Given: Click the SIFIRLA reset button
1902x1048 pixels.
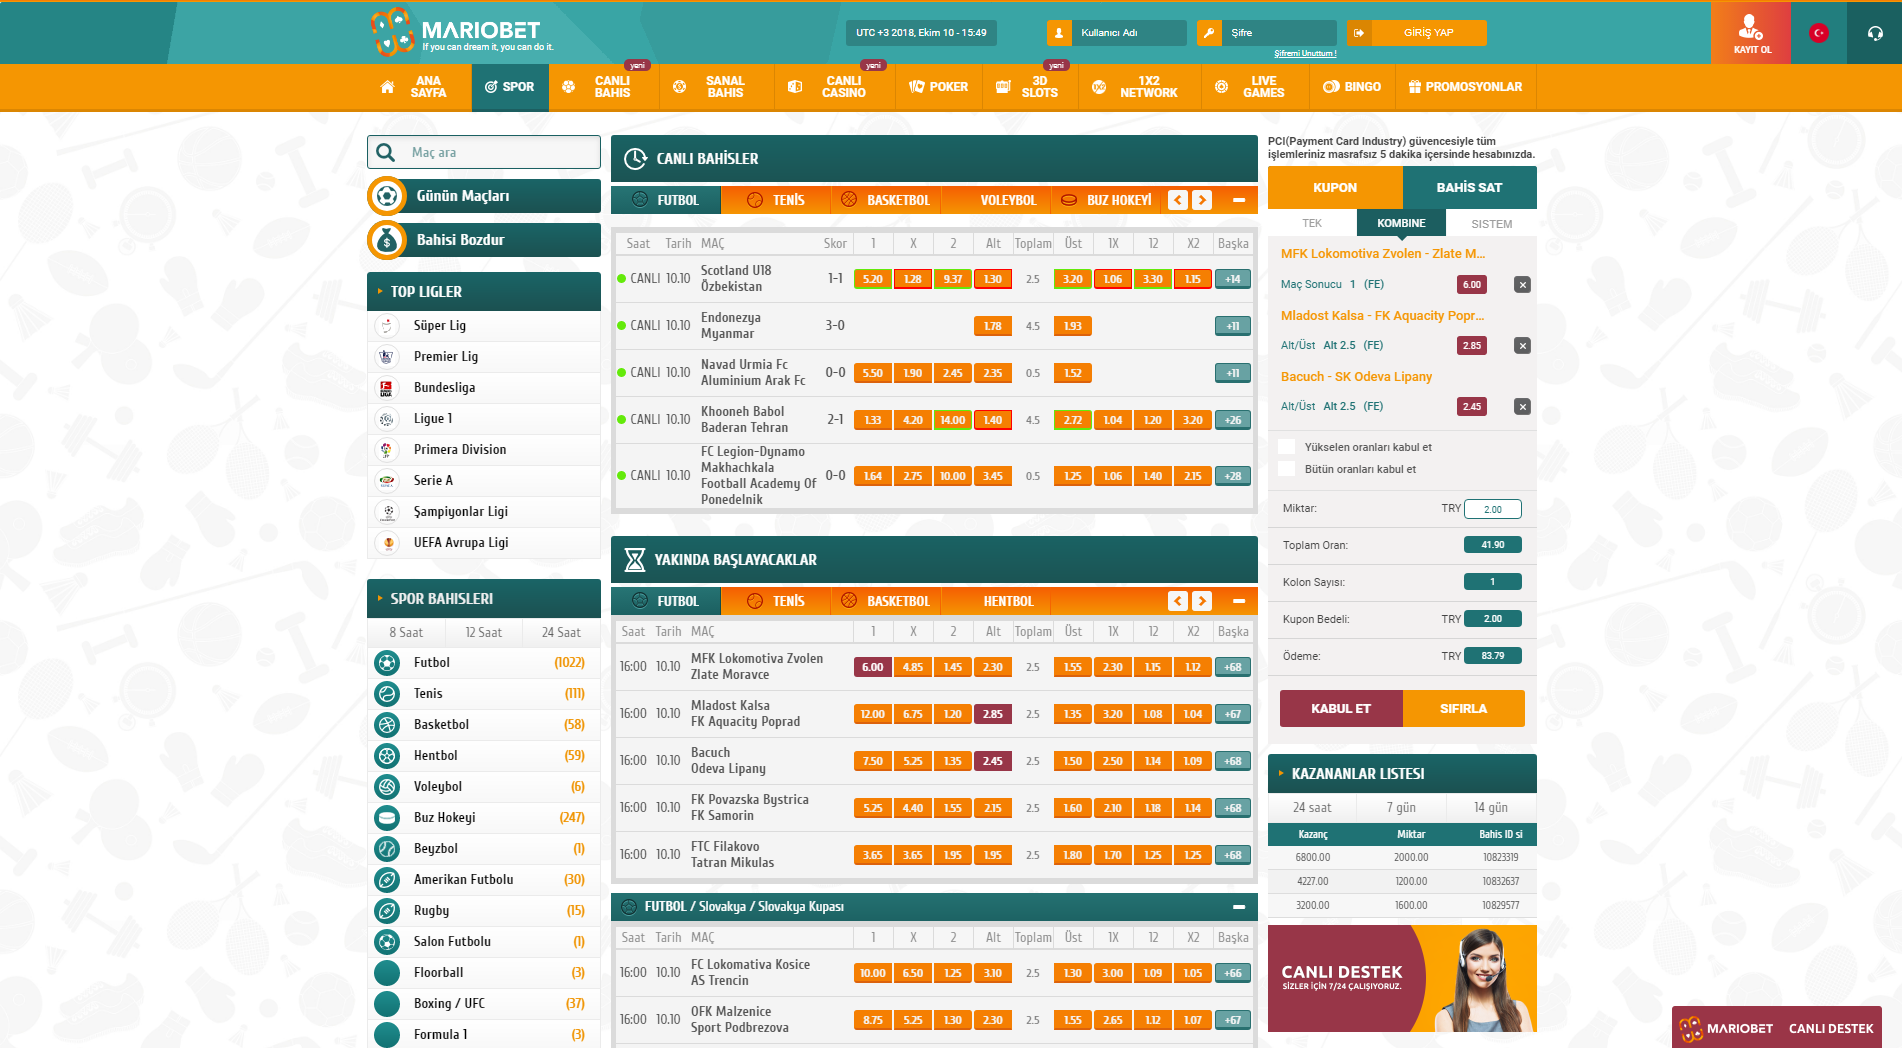Looking at the screenshot, I should pyautogui.click(x=1463, y=709).
